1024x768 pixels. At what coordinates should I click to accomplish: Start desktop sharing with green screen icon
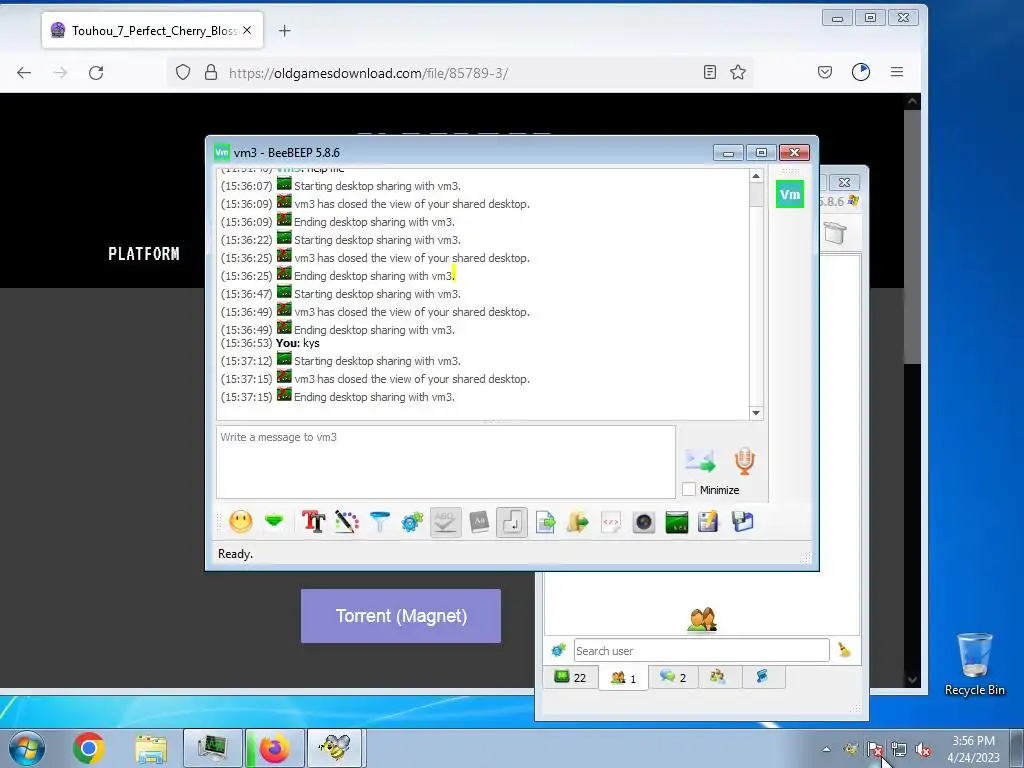tap(677, 522)
